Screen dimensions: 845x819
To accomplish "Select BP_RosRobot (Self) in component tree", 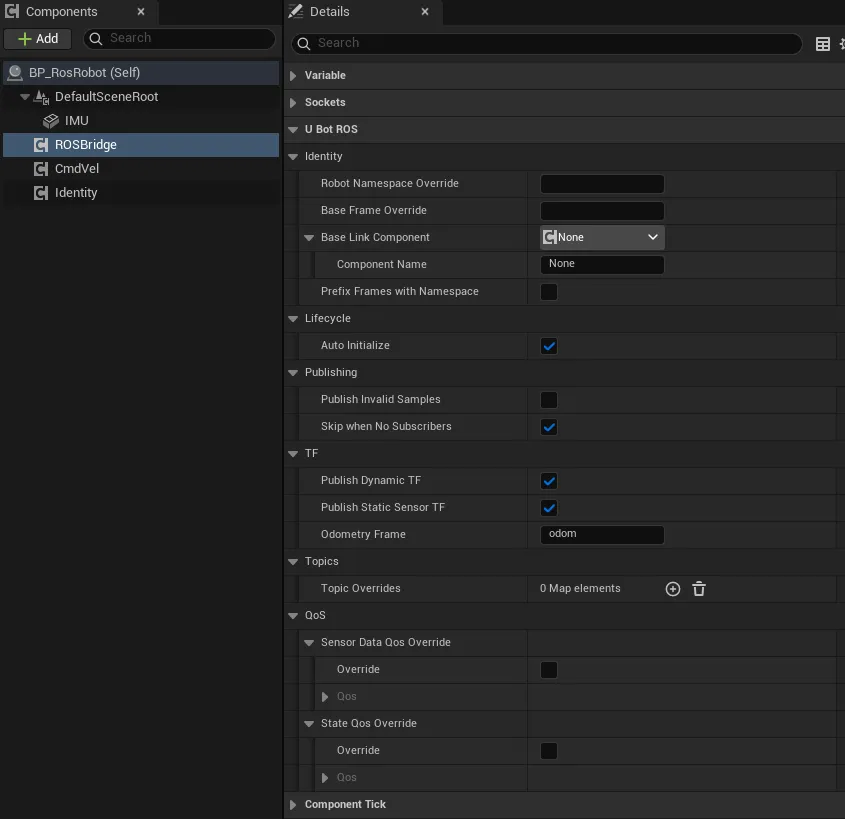I will (141, 73).
